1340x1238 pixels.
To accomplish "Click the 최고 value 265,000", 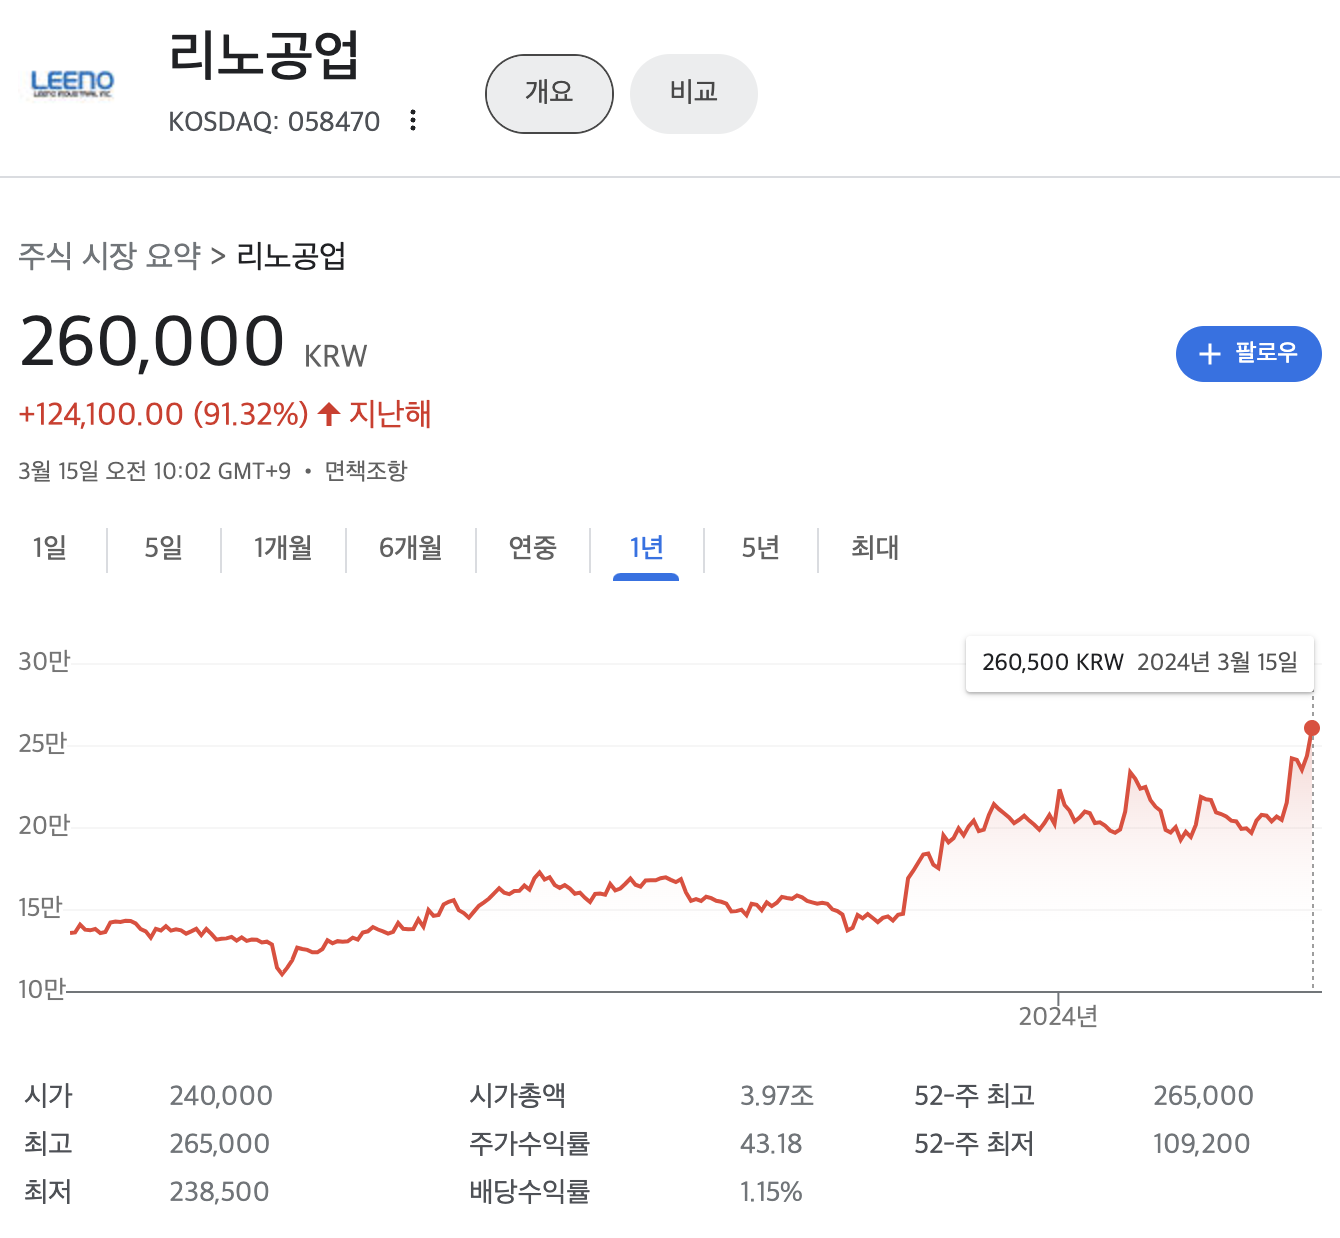I will tap(220, 1144).
